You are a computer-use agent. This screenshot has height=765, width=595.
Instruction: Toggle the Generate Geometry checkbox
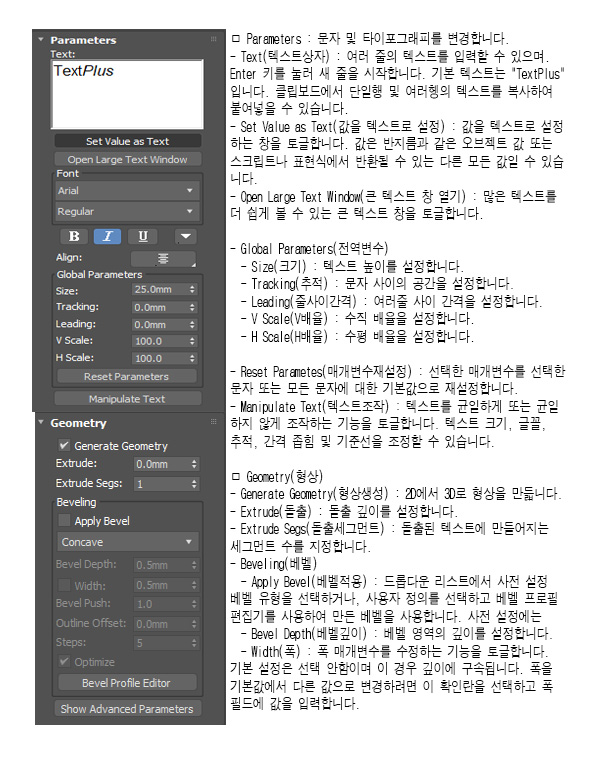tap(64, 445)
